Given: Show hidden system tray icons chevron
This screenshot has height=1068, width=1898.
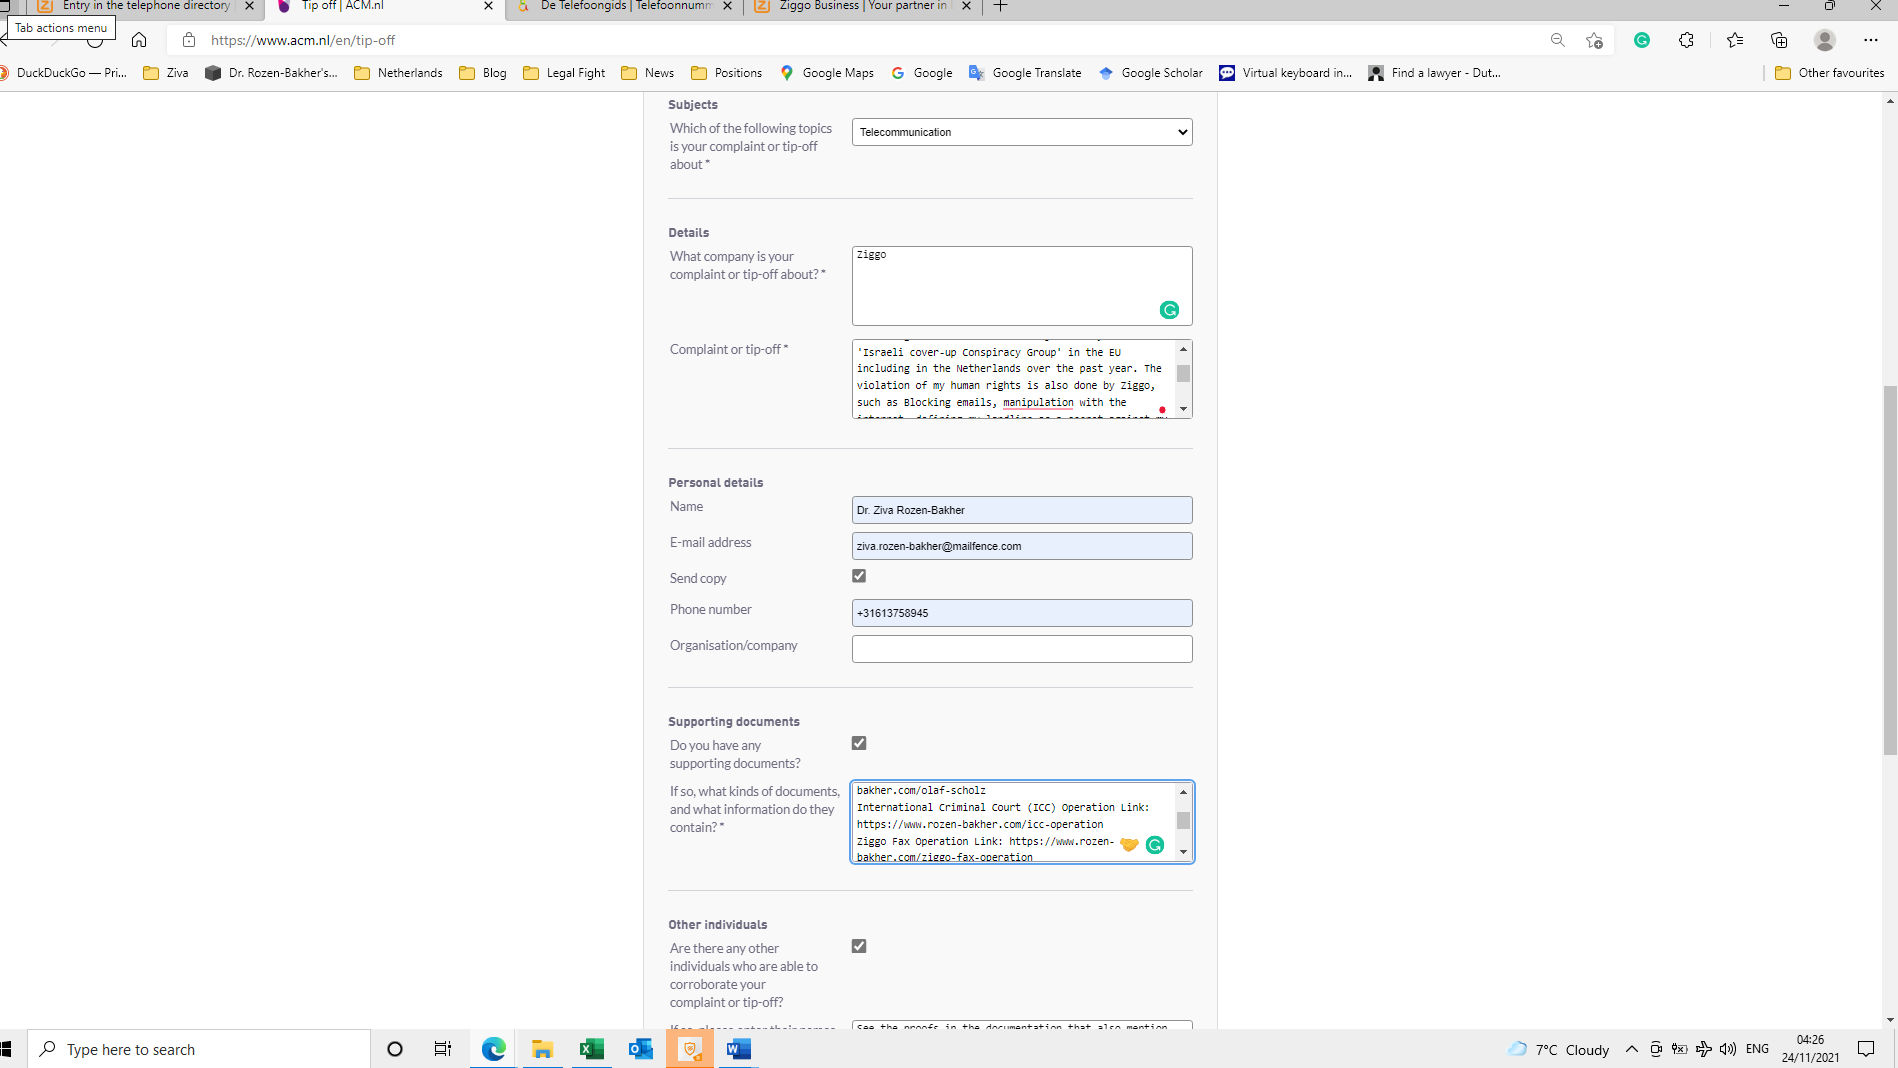Looking at the screenshot, I should 1632,1049.
